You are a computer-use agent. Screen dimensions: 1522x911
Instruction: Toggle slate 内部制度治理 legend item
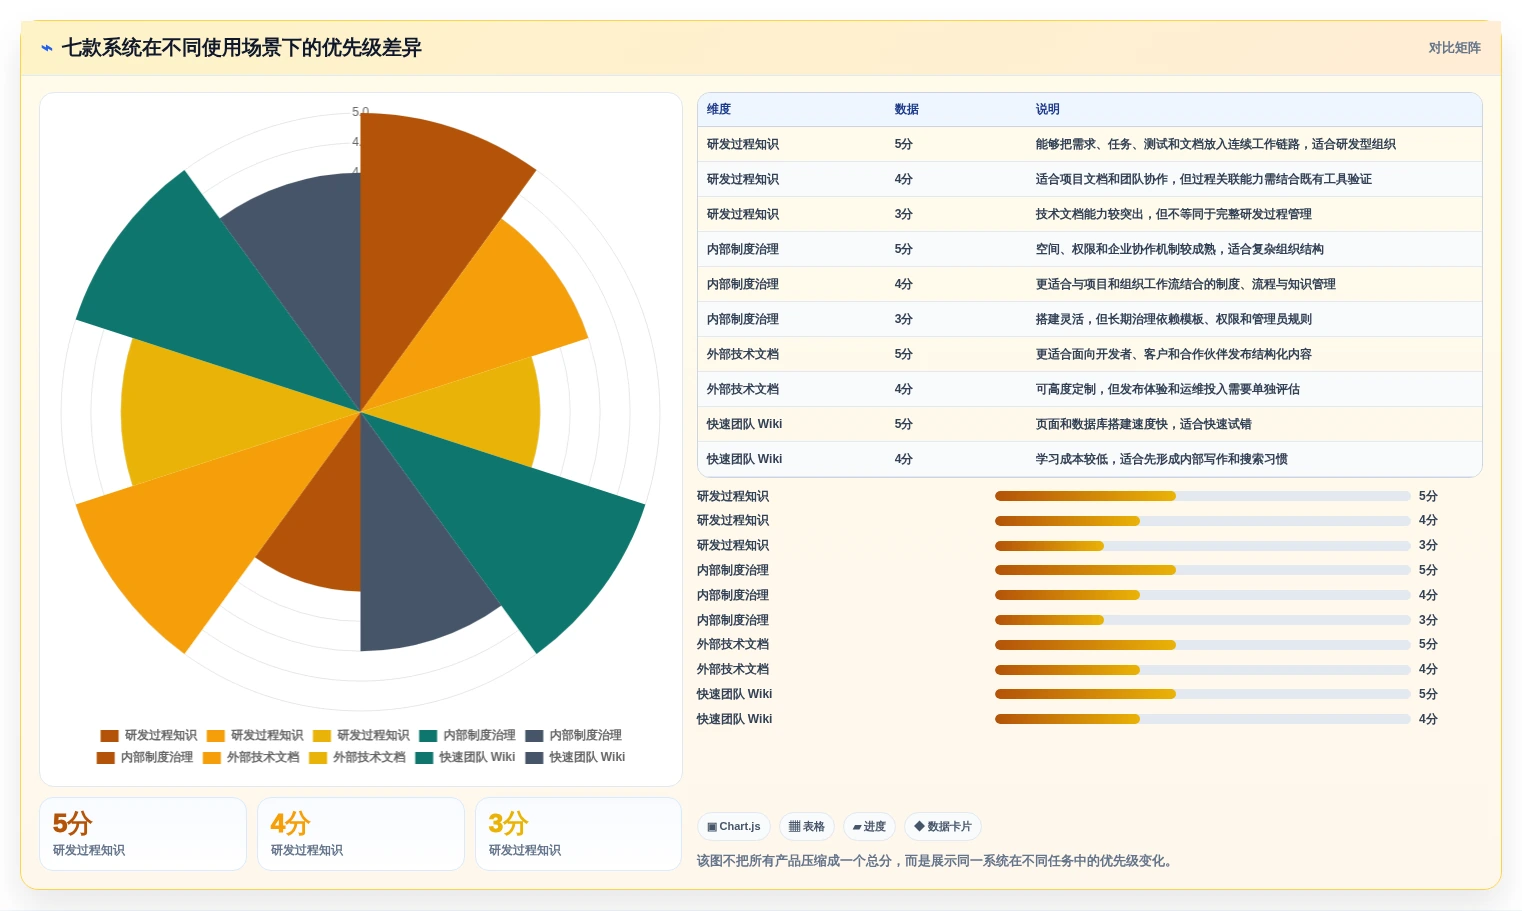[x=573, y=735]
